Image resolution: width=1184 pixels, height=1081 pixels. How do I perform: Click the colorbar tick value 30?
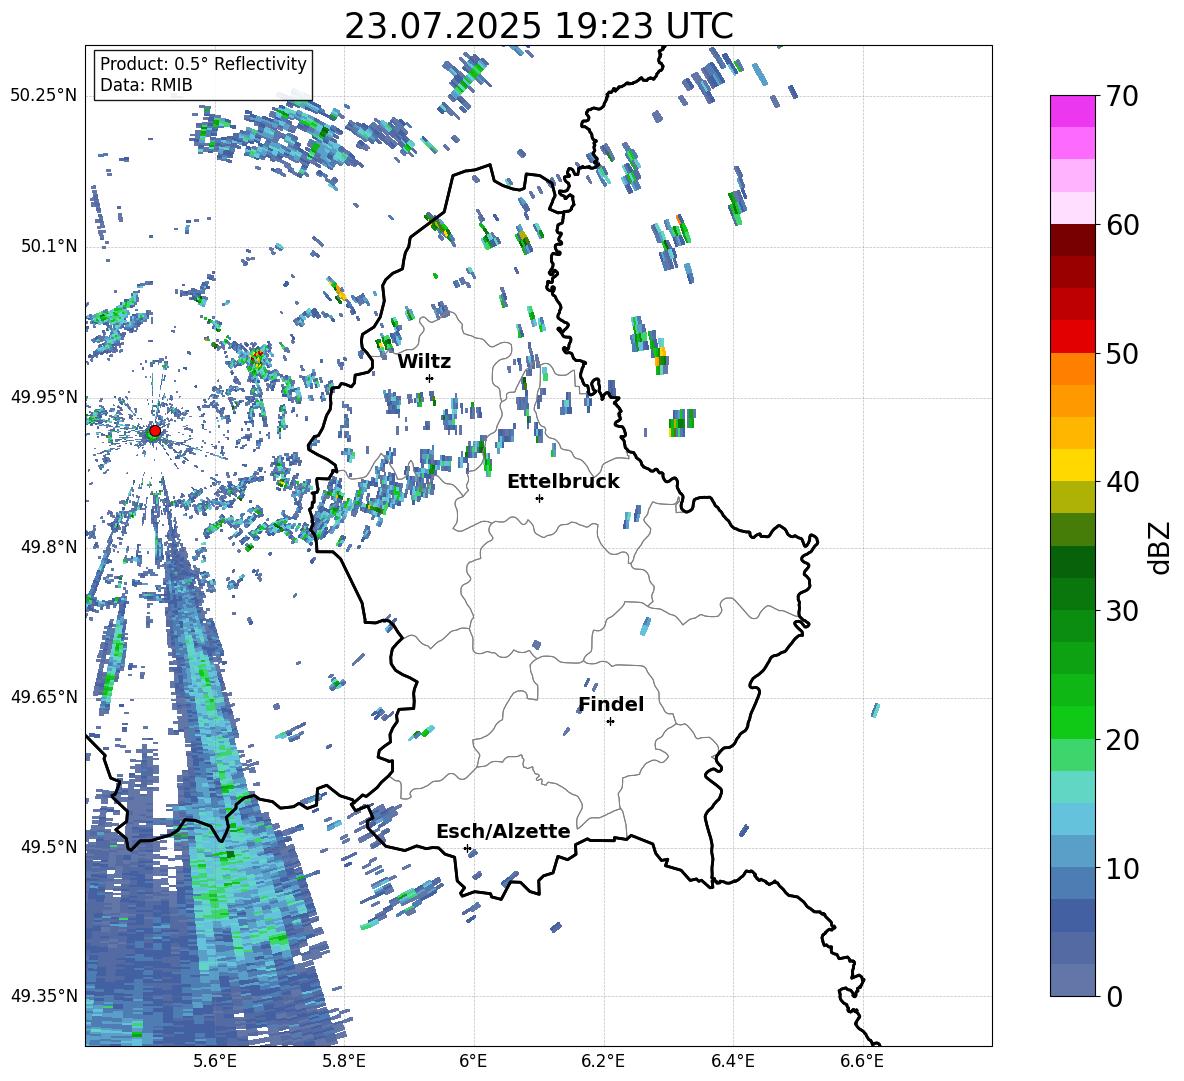click(1122, 611)
